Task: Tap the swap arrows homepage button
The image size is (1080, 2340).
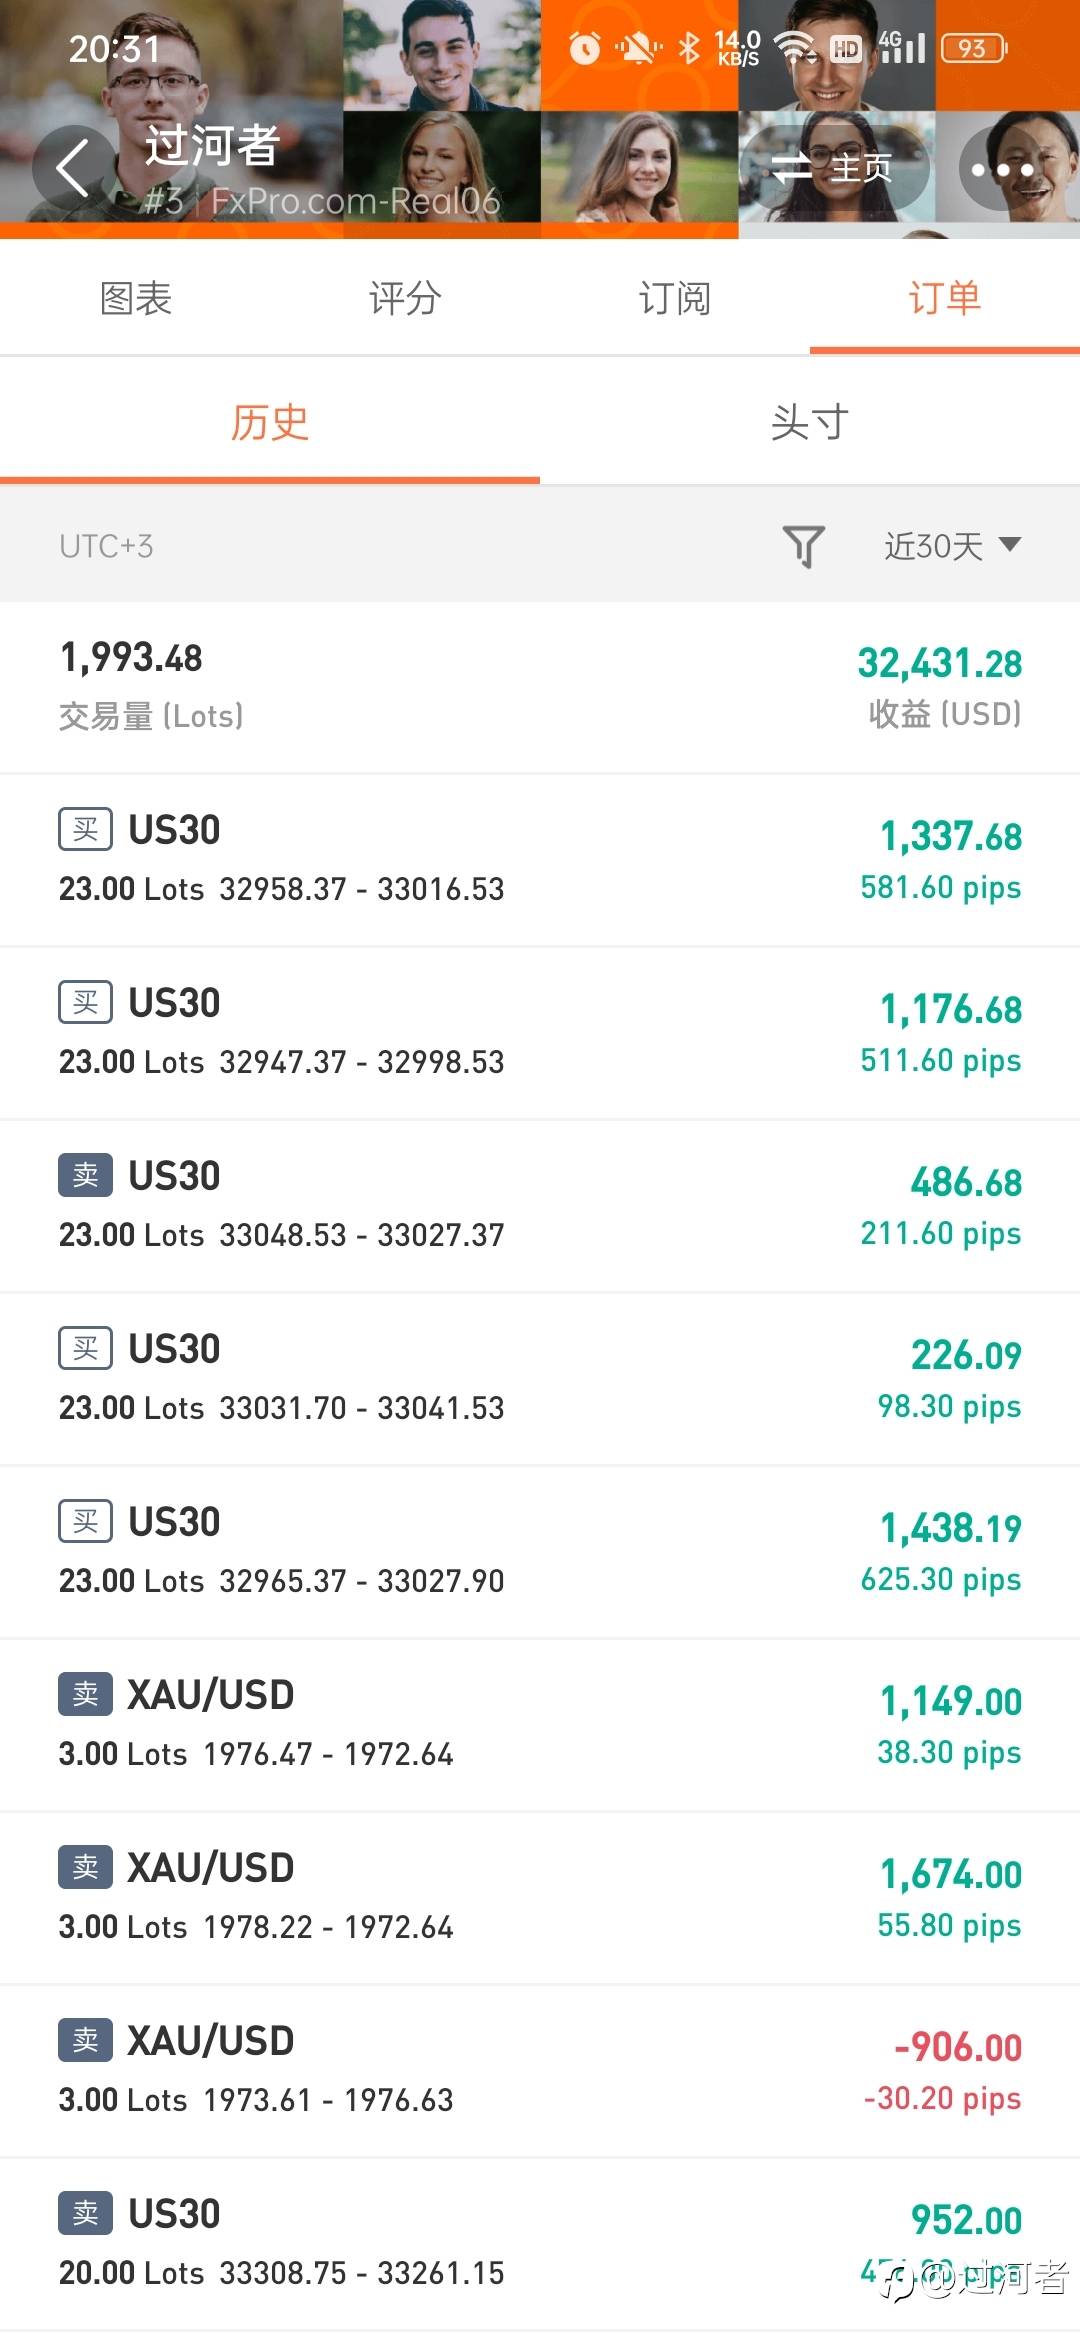Action: (832, 168)
